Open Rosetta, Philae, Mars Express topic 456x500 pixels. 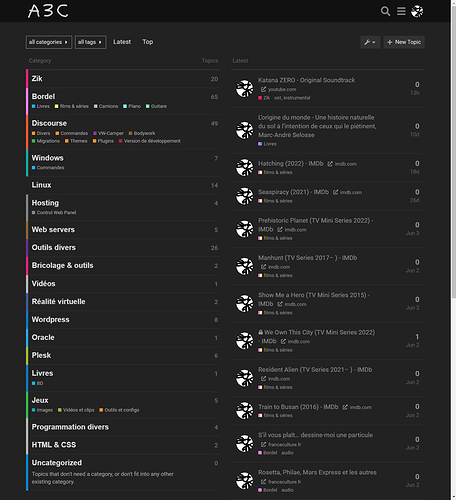tap(317, 473)
